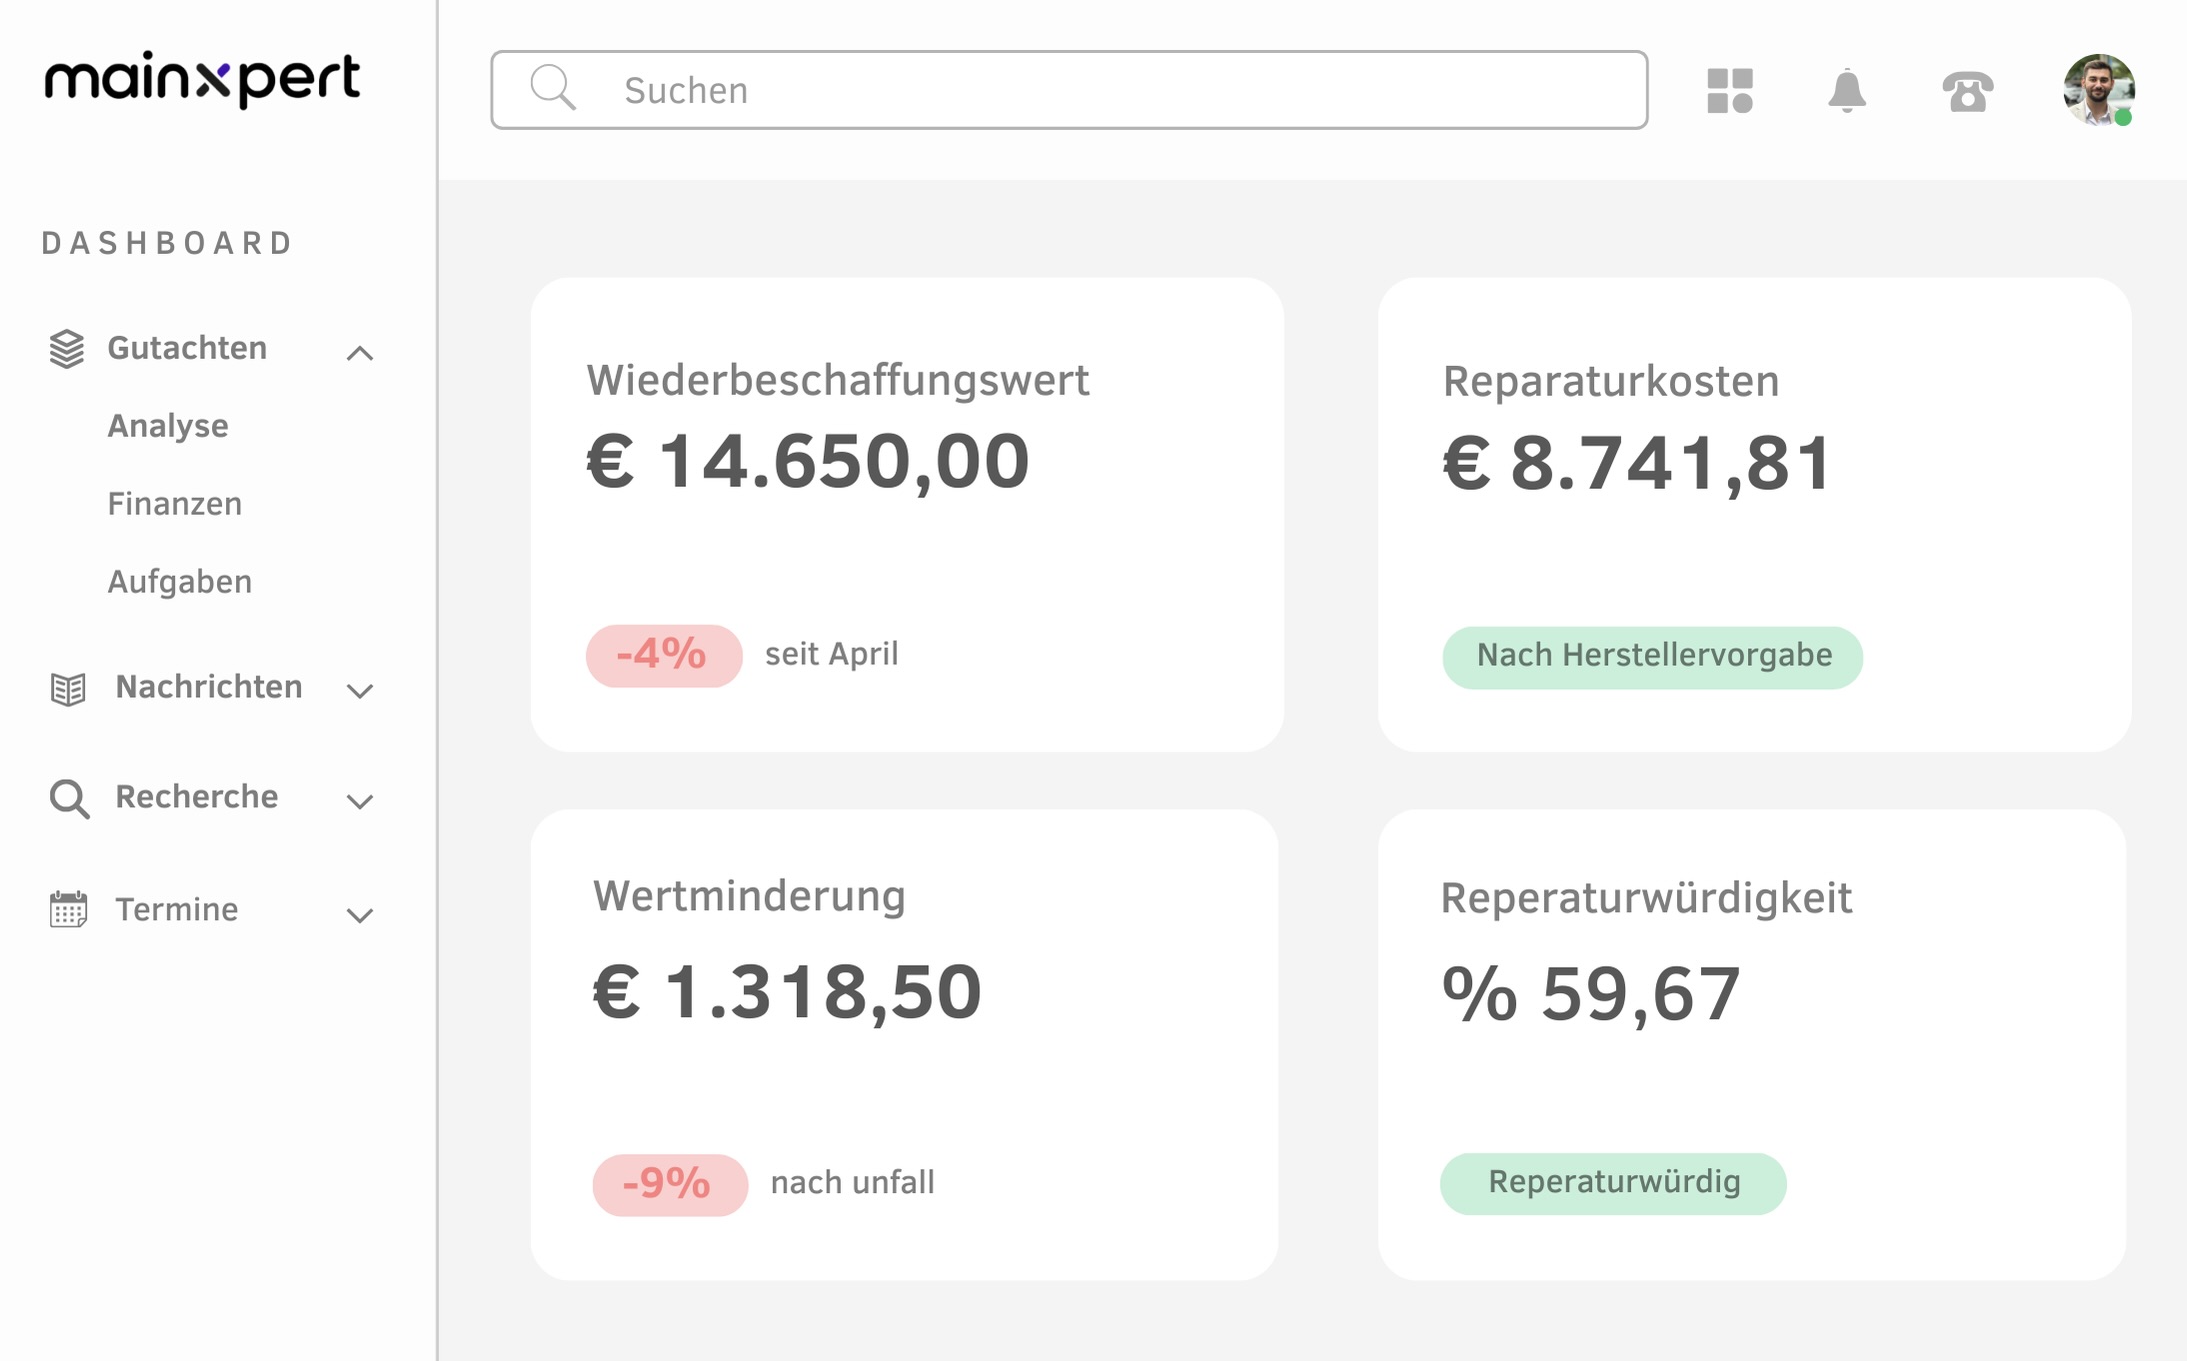Click the magnifier icon in search bar
Image resolution: width=2187 pixels, height=1361 pixels.
click(x=552, y=89)
